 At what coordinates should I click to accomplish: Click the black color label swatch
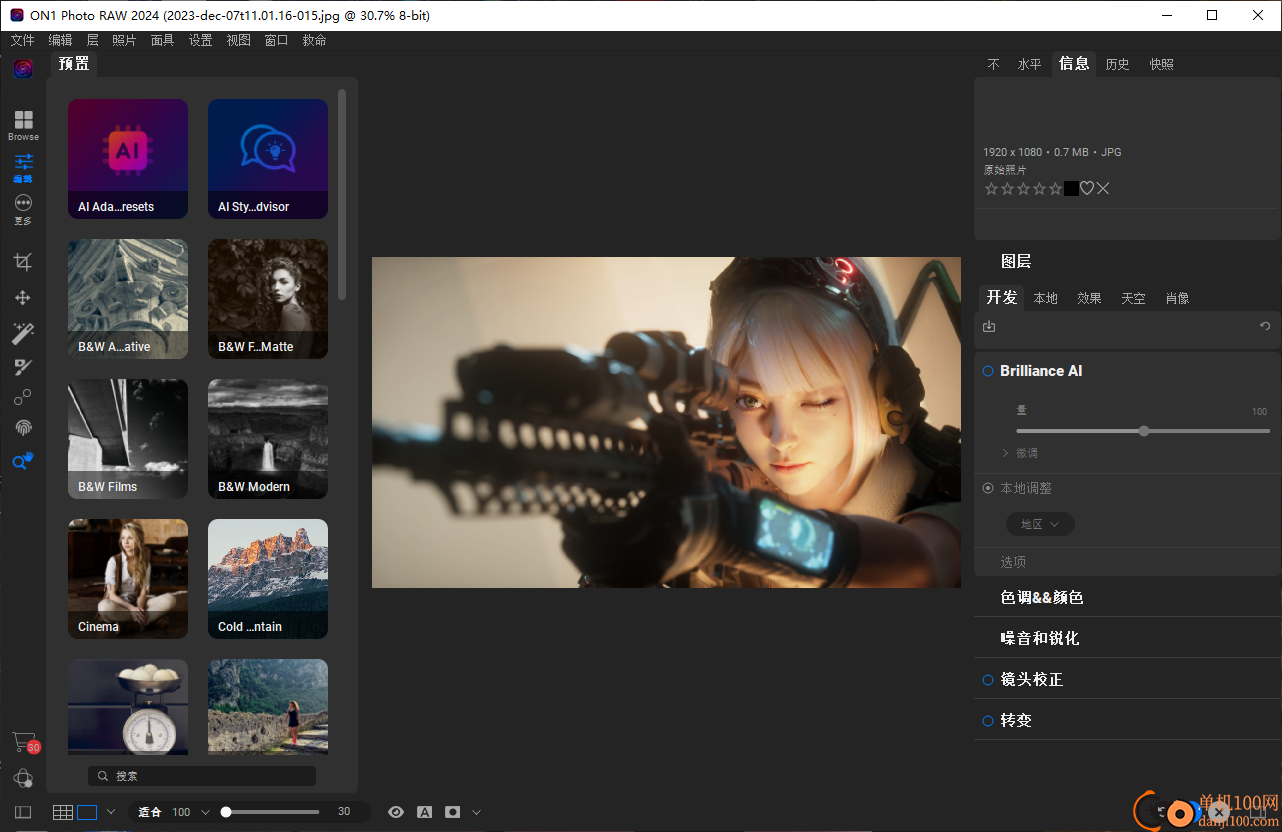click(1071, 188)
